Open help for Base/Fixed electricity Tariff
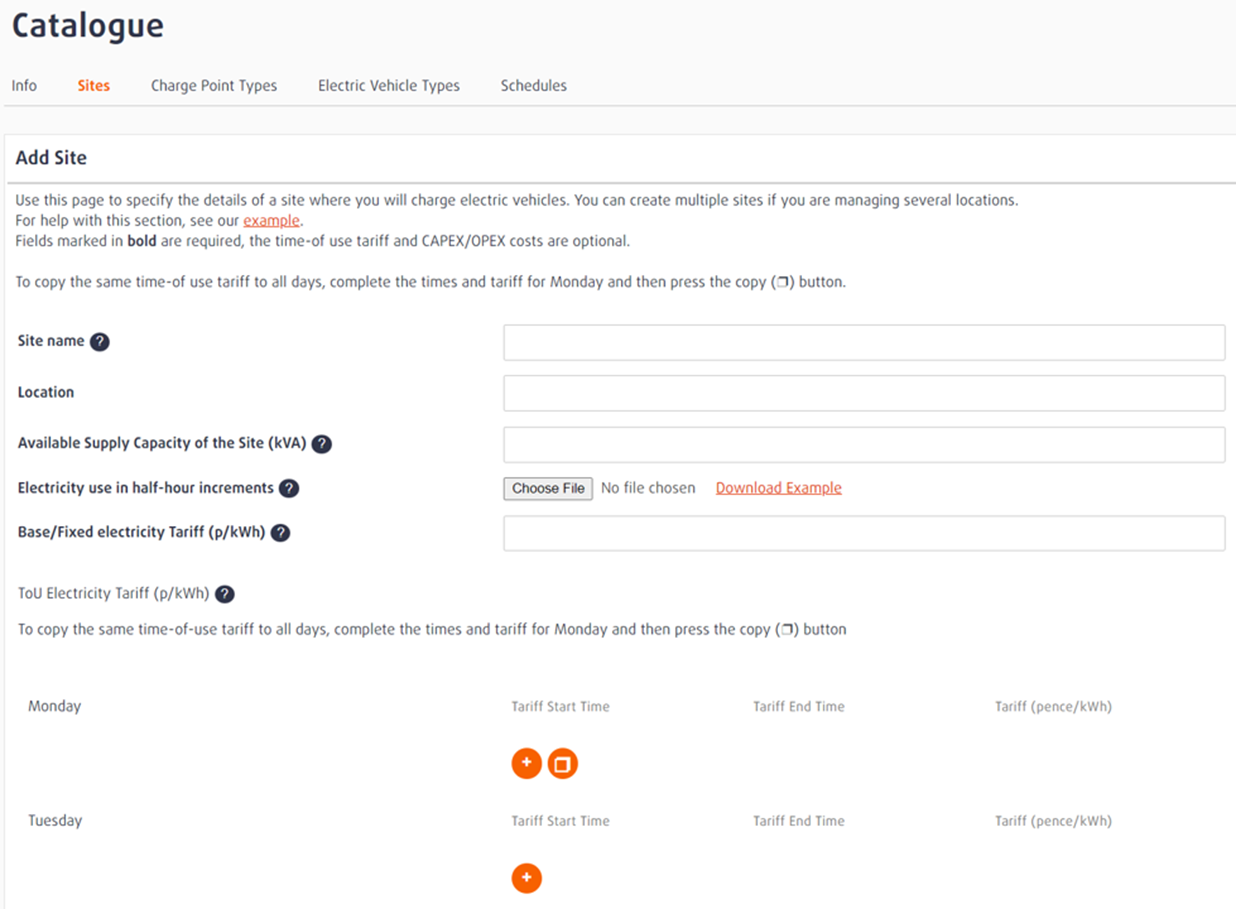The image size is (1236, 909). tap(280, 532)
